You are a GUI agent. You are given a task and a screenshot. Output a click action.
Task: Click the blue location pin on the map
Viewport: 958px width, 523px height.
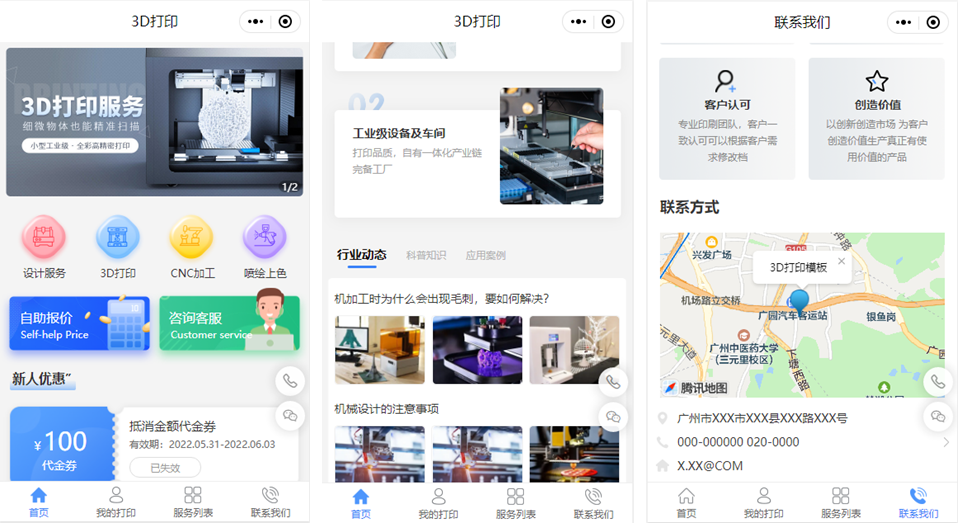[x=799, y=302]
